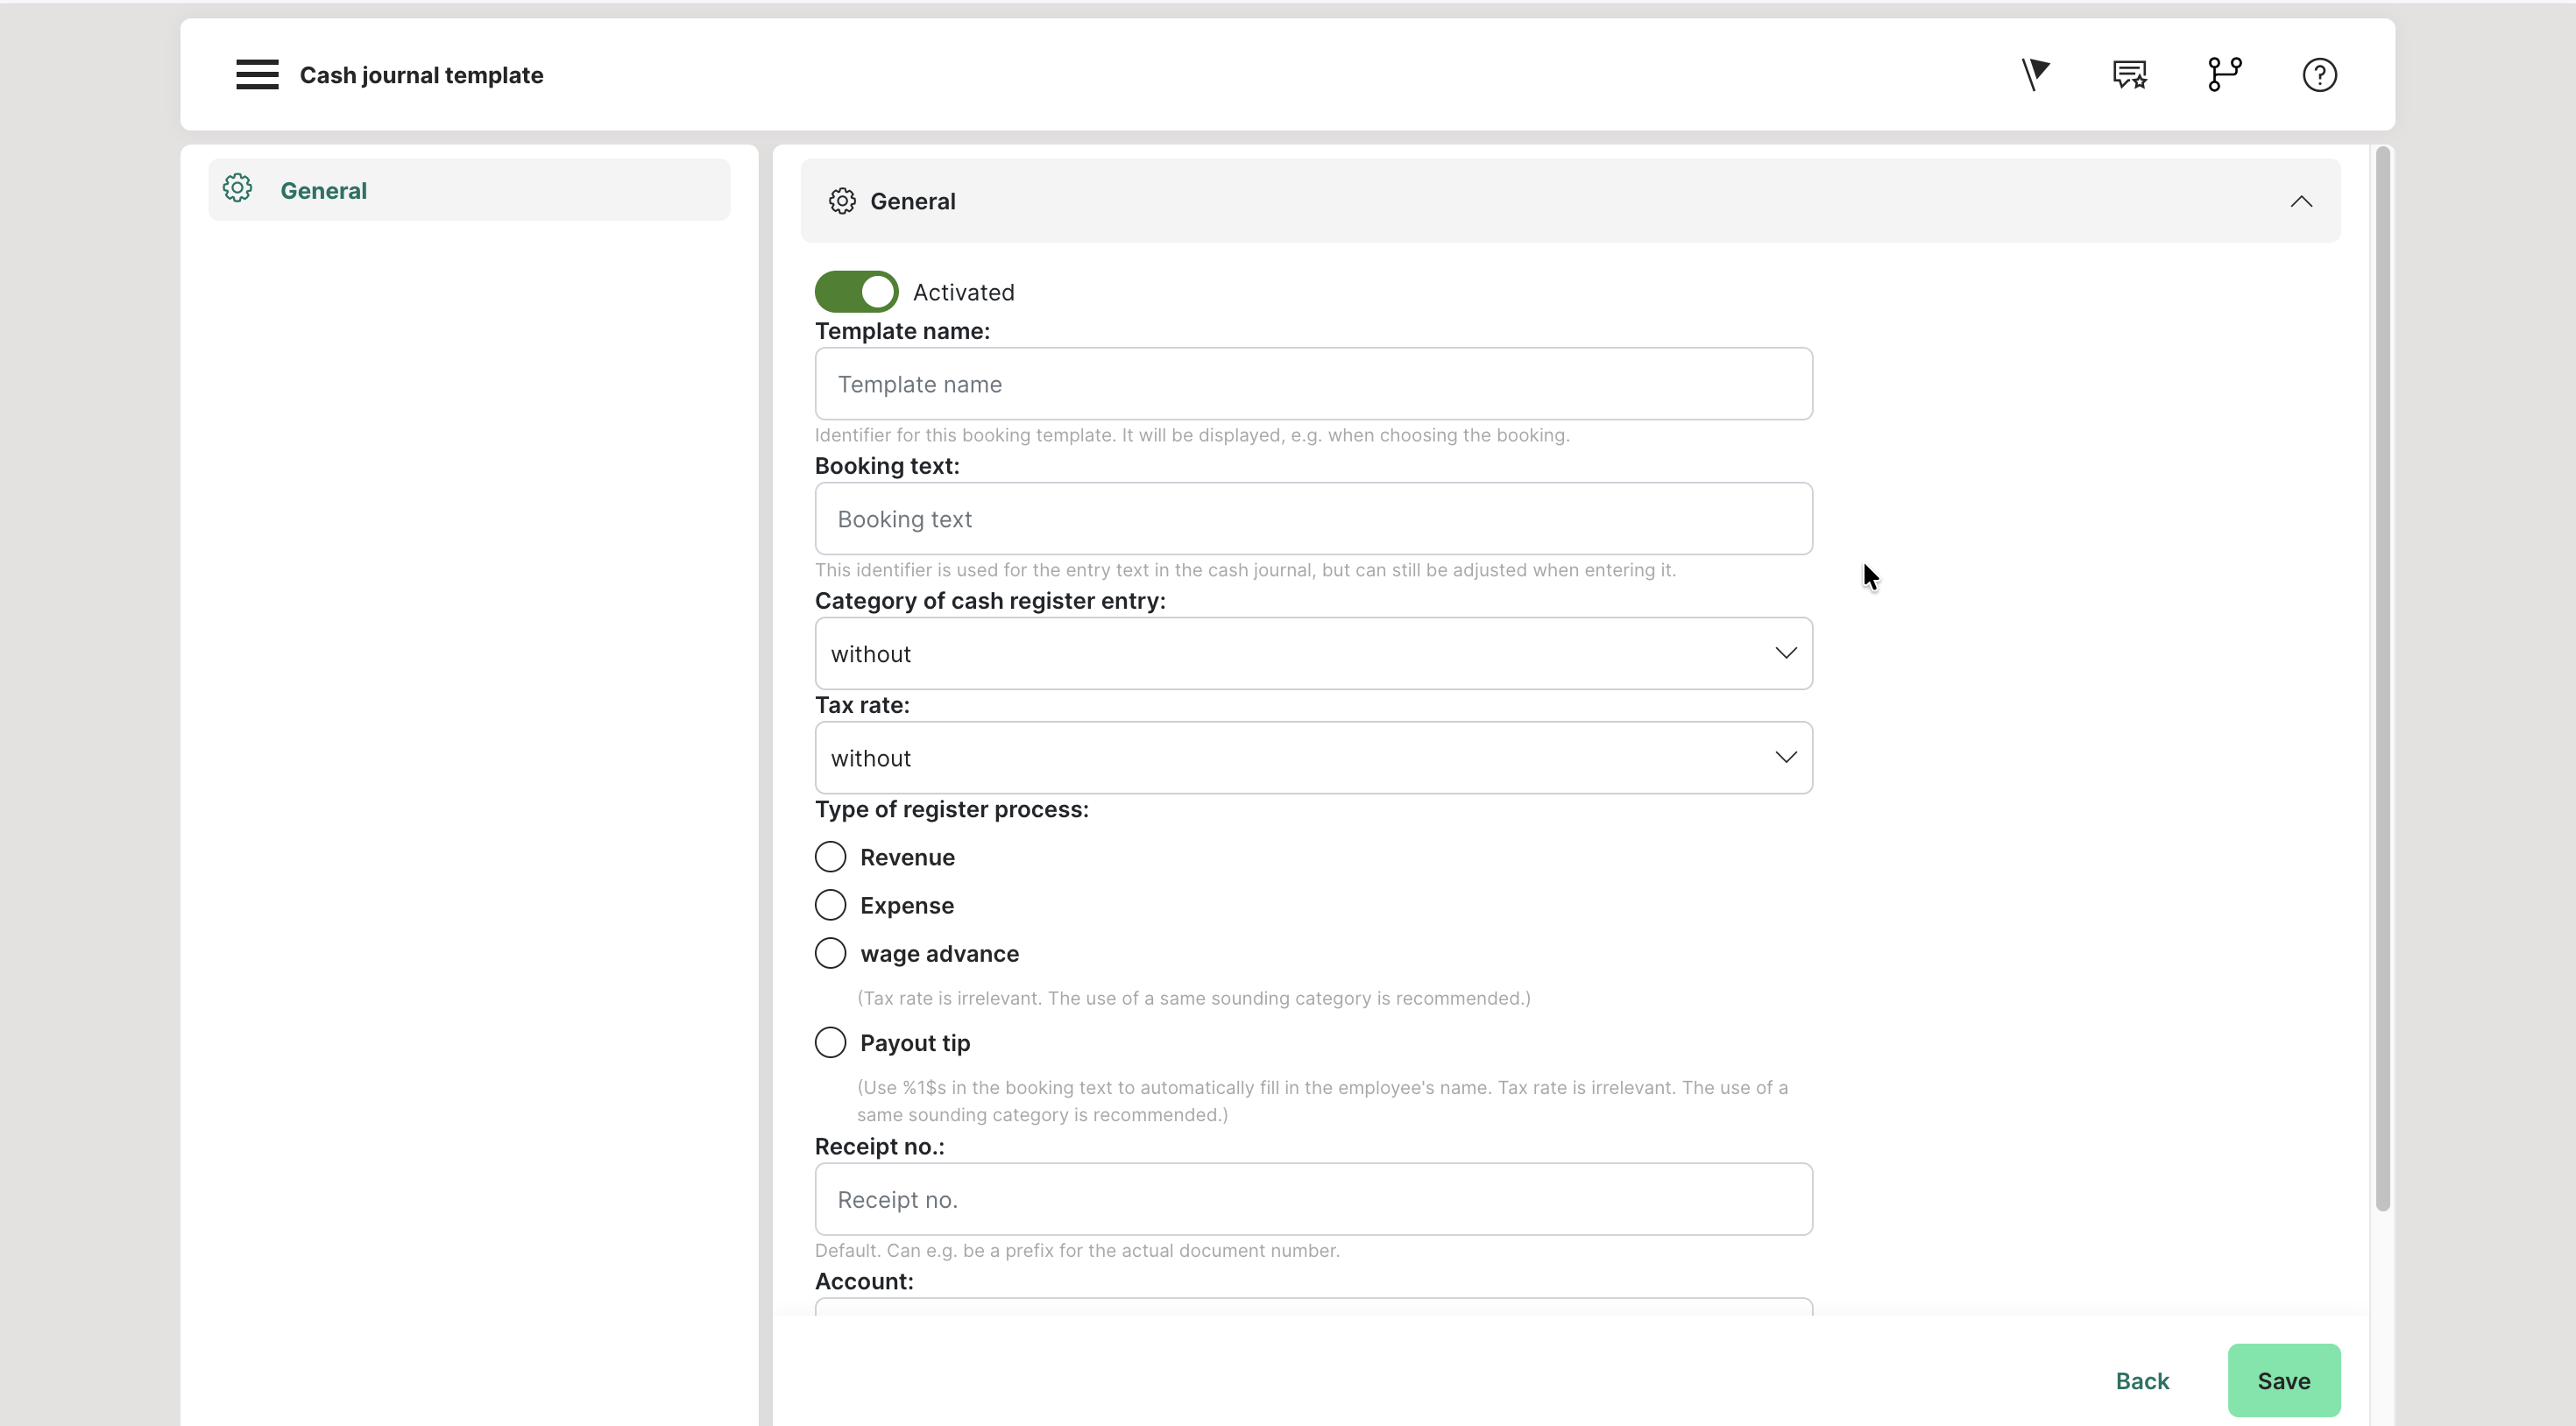Image resolution: width=2576 pixels, height=1426 pixels.
Task: Click the Back link
Action: tap(2142, 1381)
